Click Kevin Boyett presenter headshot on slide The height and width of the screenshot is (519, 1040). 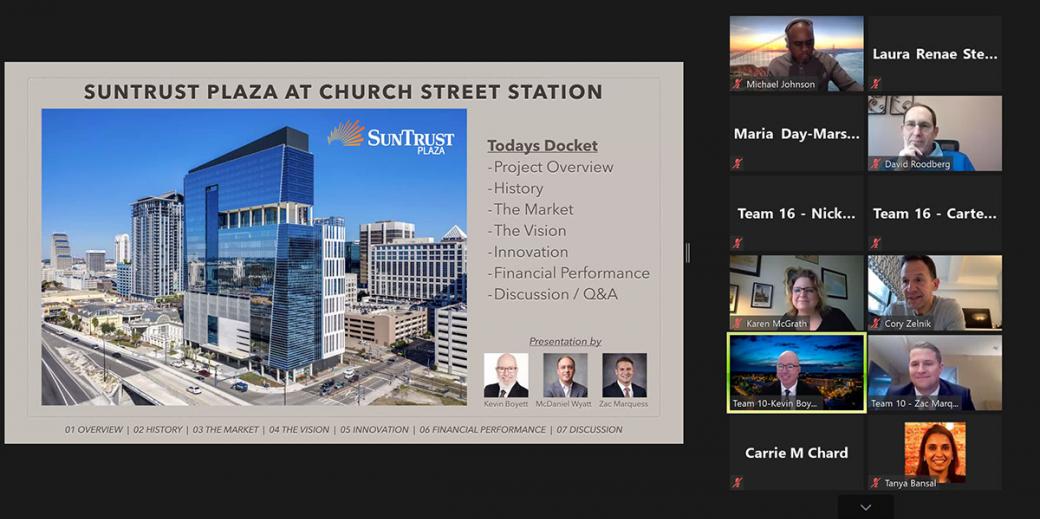505,375
